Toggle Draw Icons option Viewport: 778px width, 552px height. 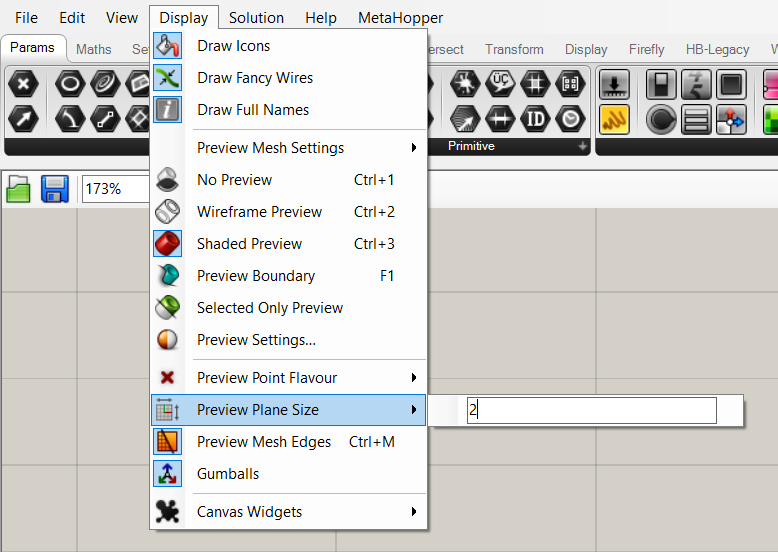pos(233,46)
